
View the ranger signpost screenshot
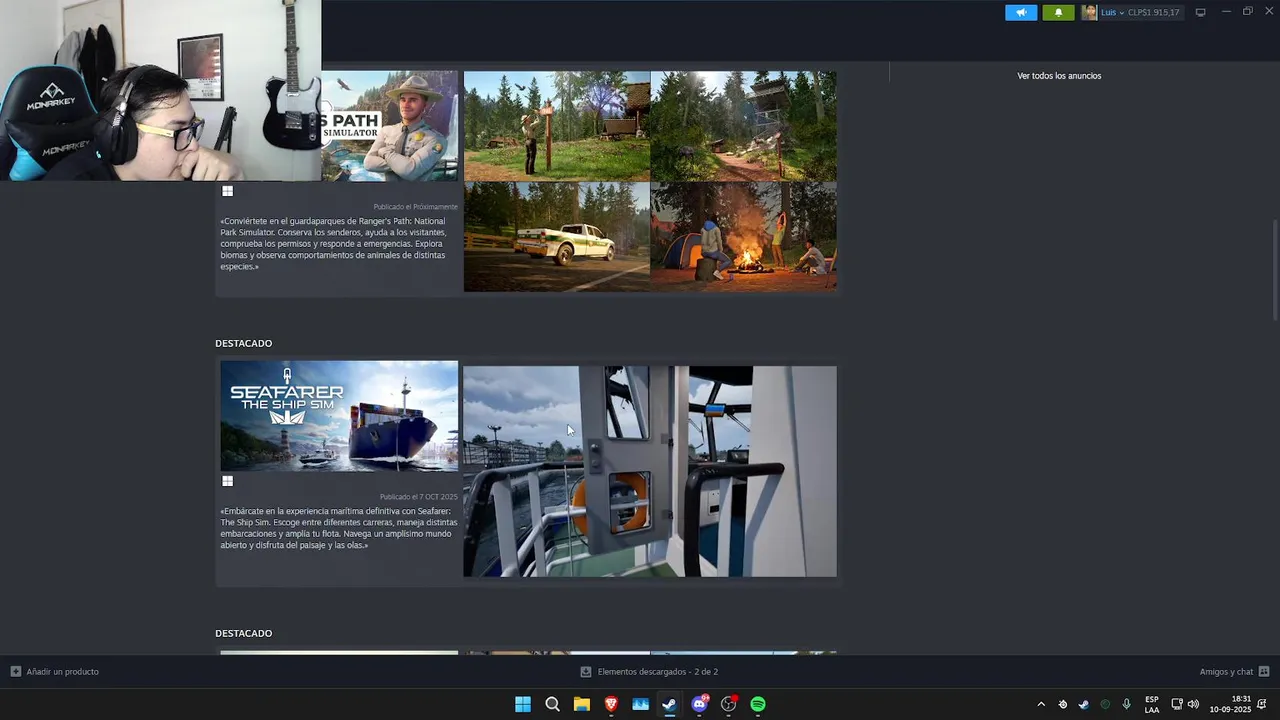556,125
